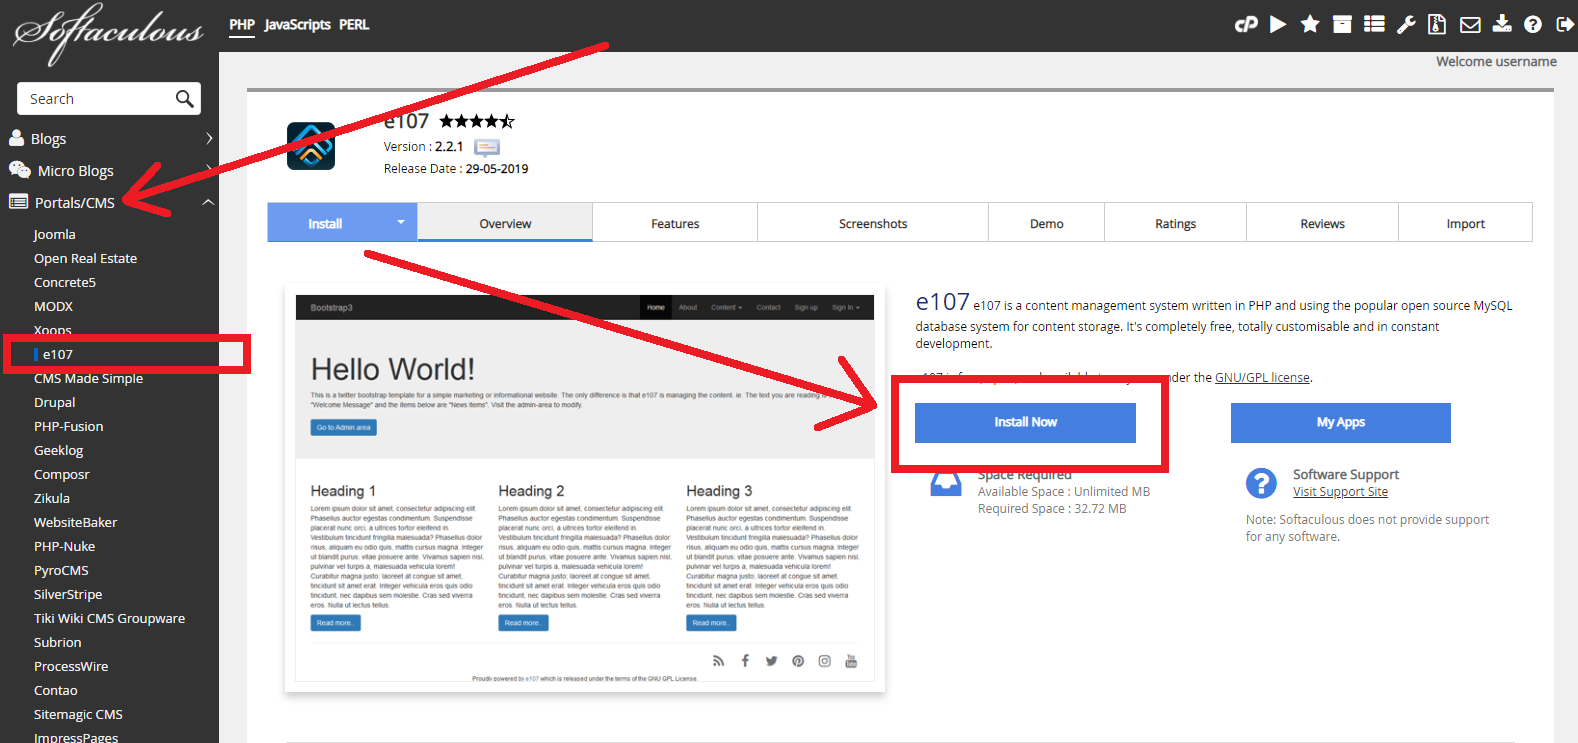Image resolution: width=1578 pixels, height=743 pixels.
Task: Follow the Visit Support Site link
Action: pos(1340,492)
